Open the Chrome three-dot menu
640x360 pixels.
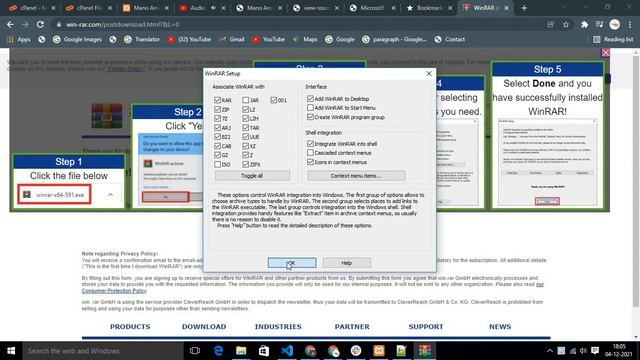(x=631, y=24)
